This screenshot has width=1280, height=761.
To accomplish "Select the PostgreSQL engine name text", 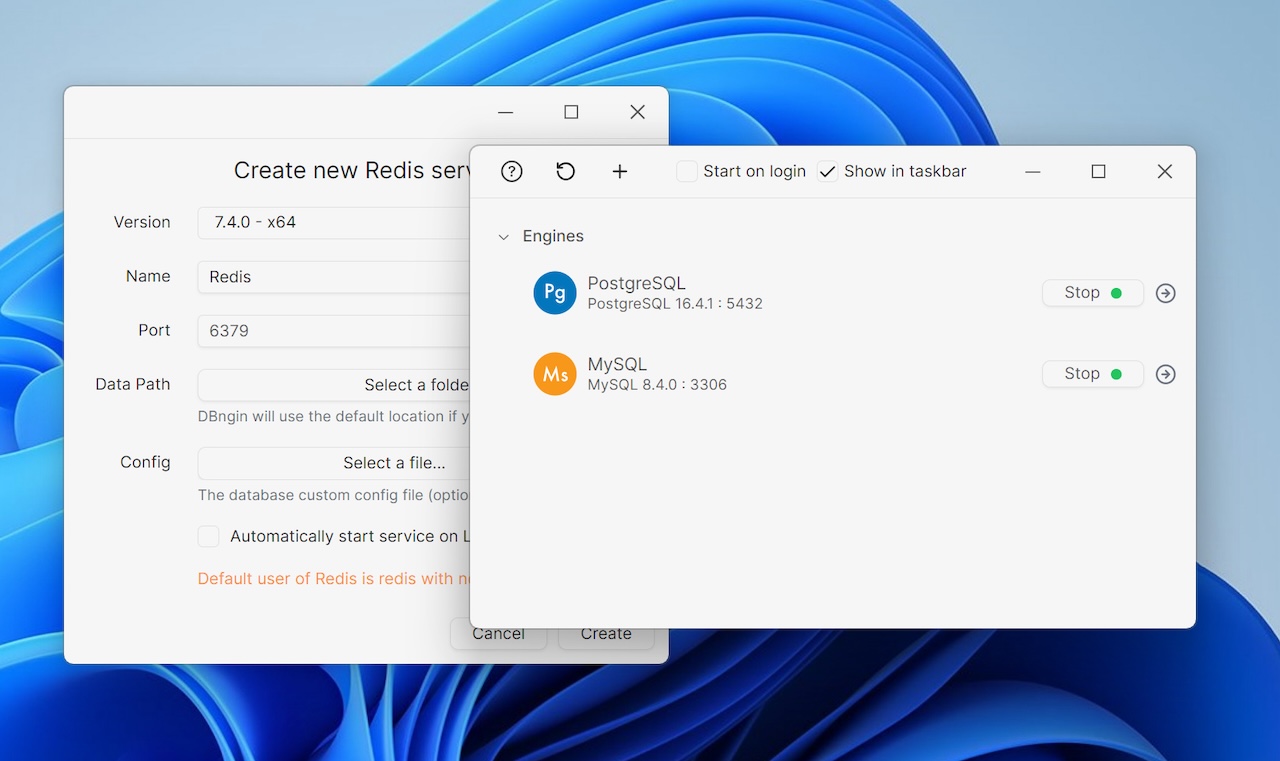I will (636, 283).
